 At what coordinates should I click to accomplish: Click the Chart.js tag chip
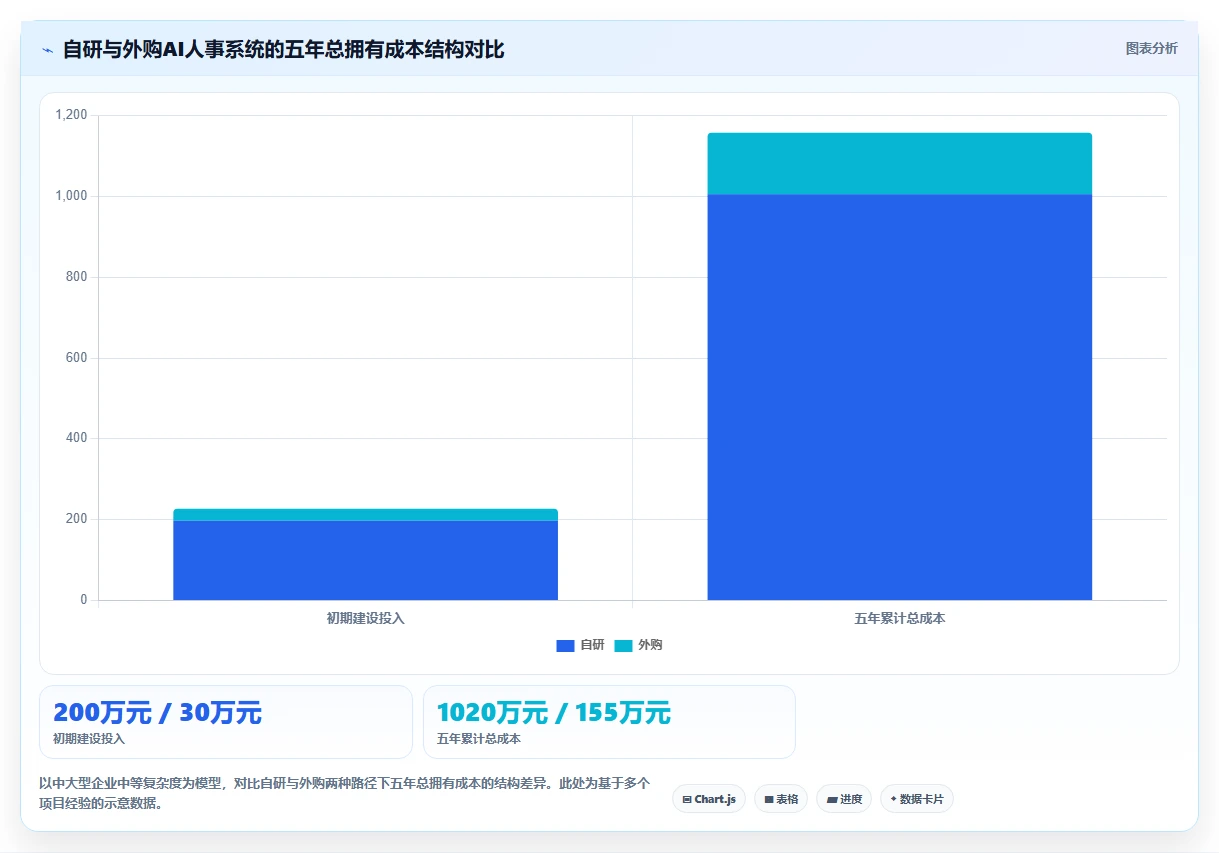(709, 799)
